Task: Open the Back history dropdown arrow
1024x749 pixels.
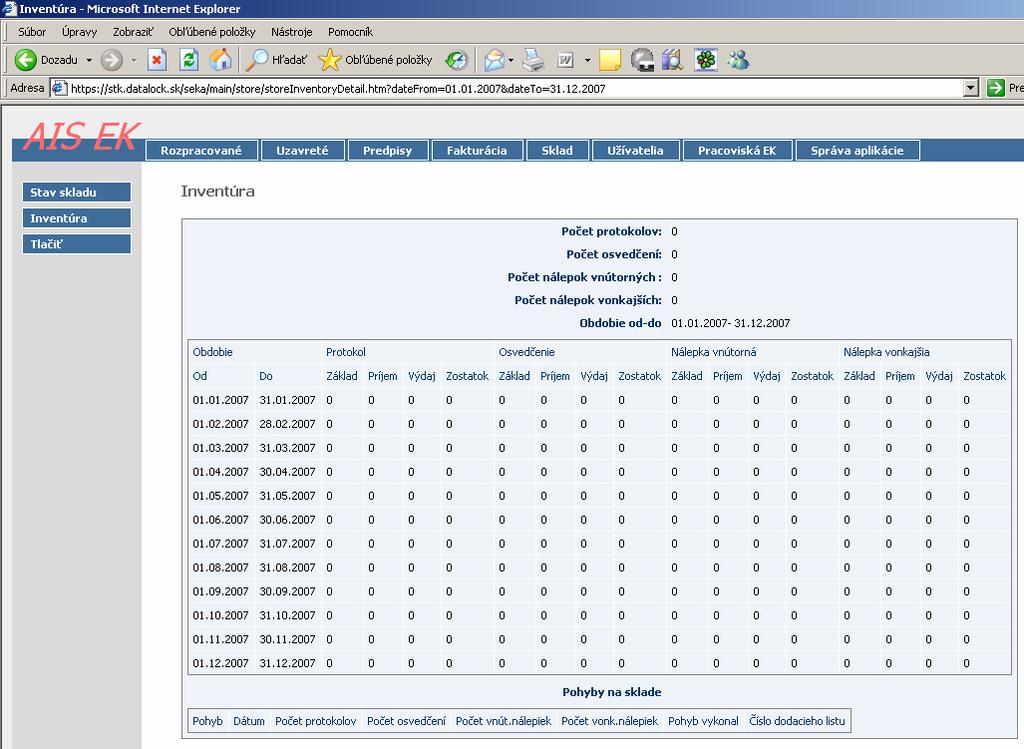Action: [89, 60]
